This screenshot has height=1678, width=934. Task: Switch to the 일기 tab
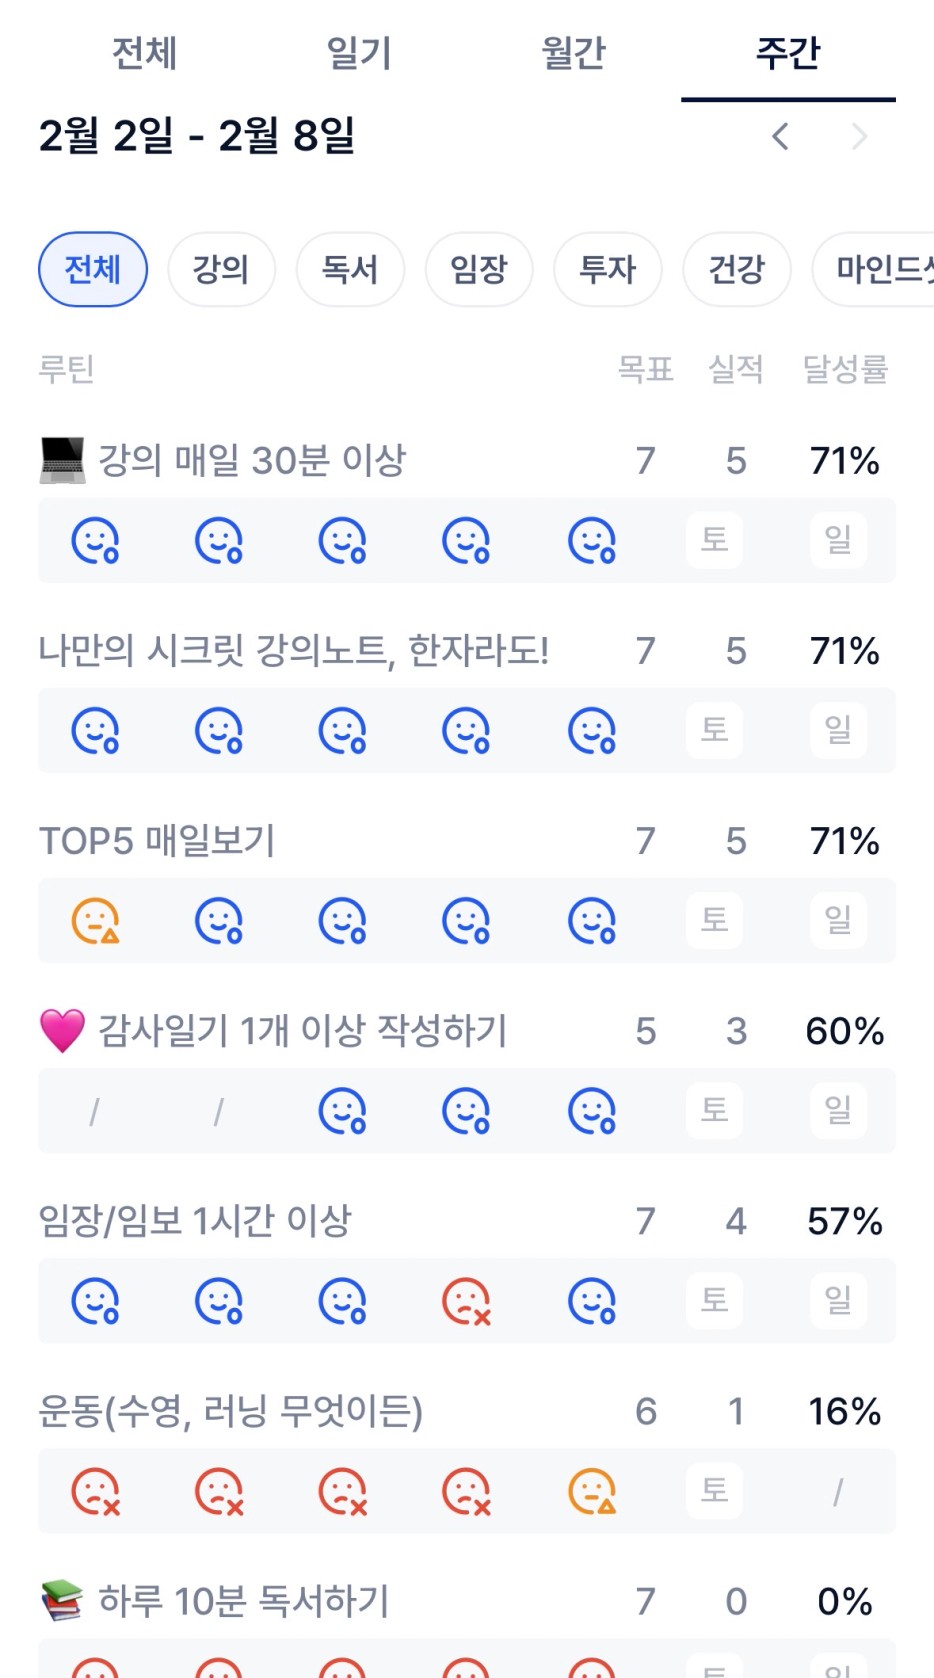(359, 53)
